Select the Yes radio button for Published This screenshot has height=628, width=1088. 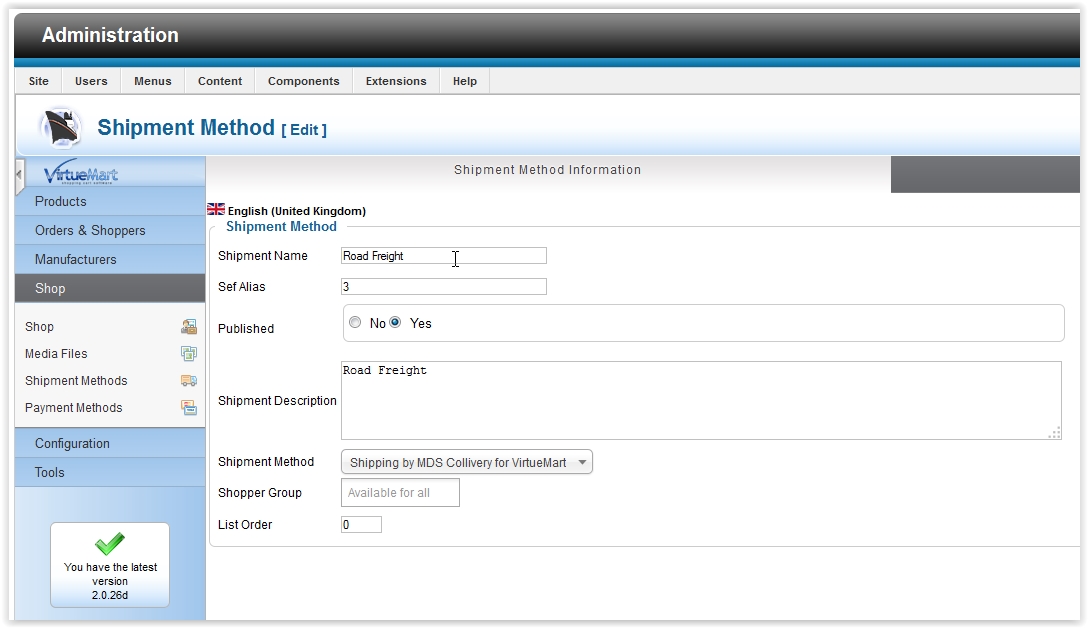tap(396, 323)
